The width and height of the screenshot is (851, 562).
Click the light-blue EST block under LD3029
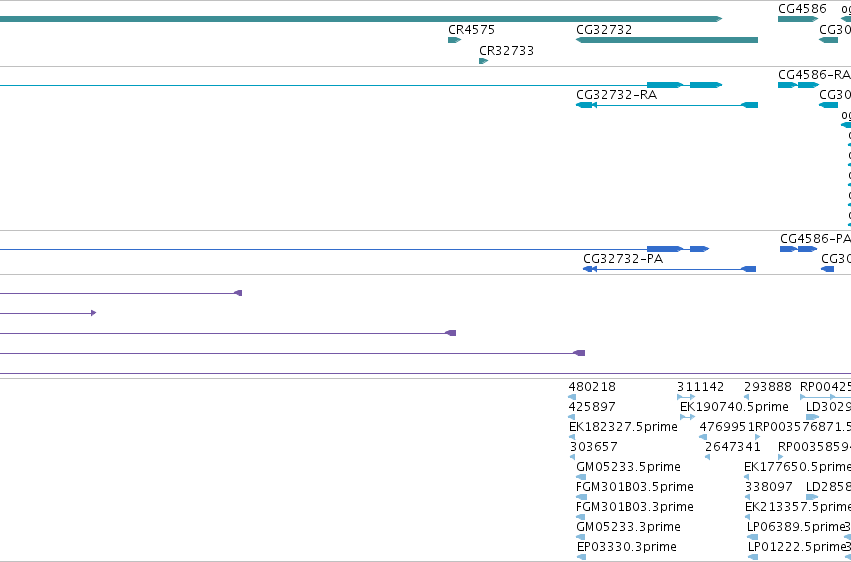[812, 417]
